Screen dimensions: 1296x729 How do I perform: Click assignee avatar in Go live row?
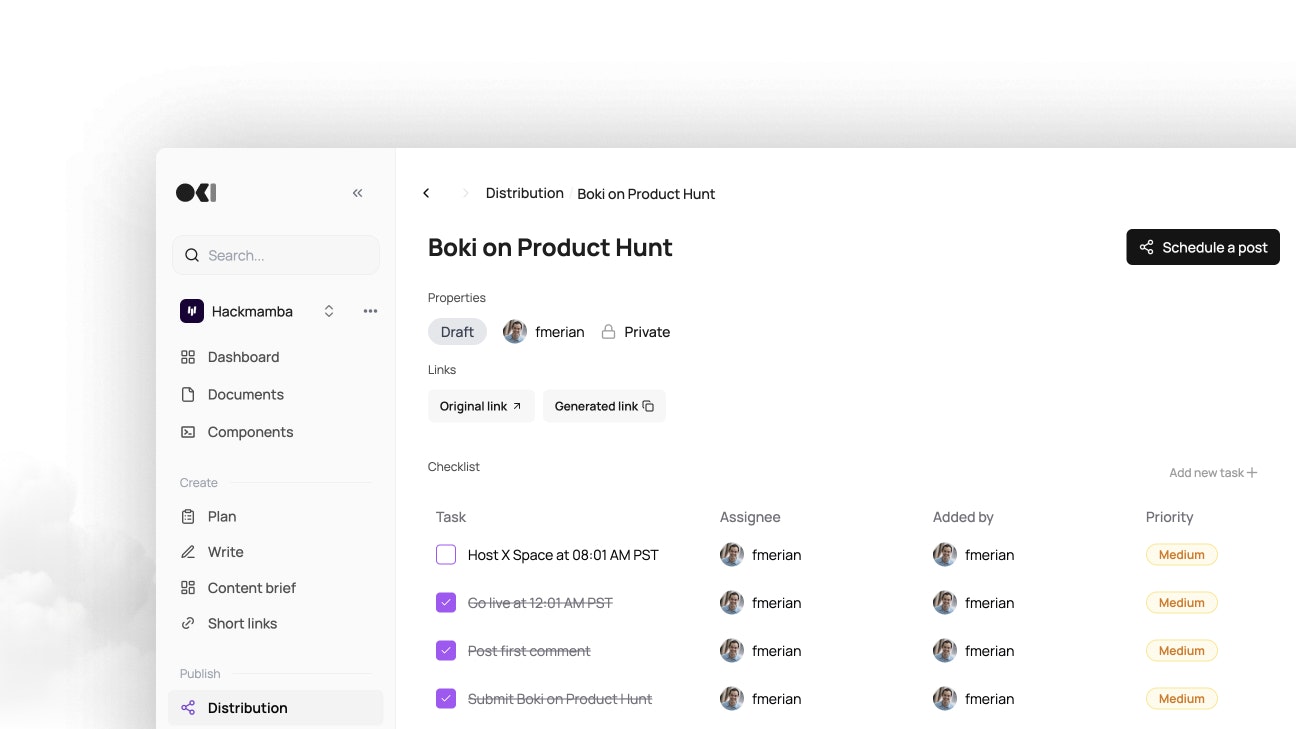coord(732,603)
